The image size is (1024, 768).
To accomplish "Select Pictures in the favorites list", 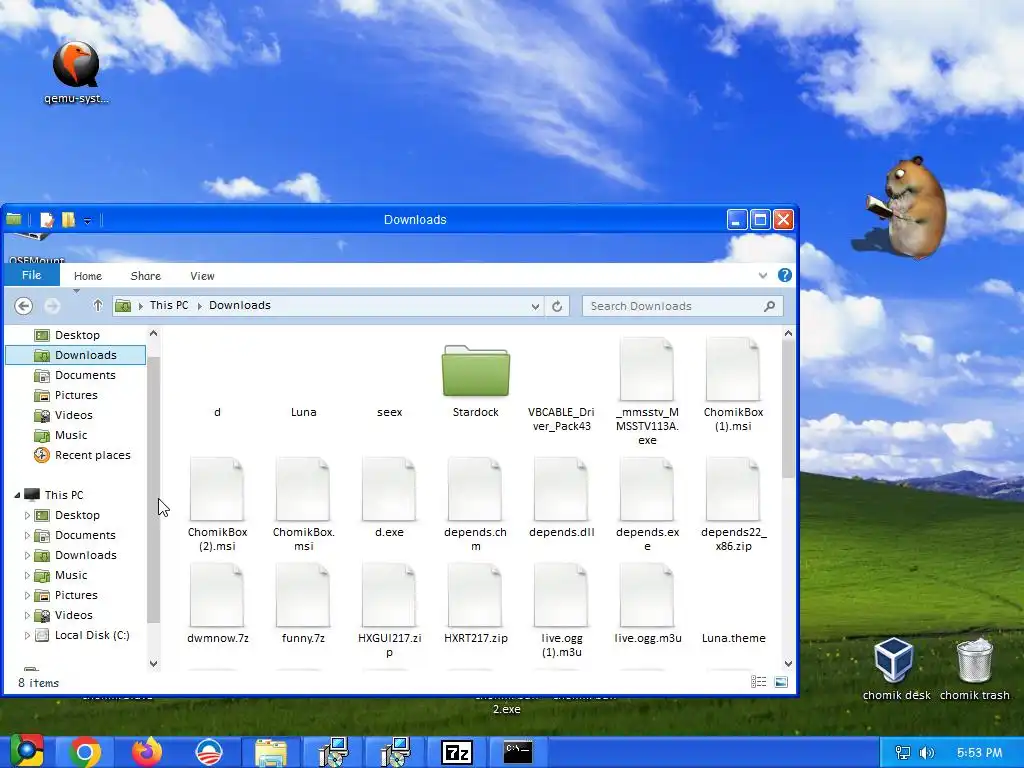I will point(76,395).
